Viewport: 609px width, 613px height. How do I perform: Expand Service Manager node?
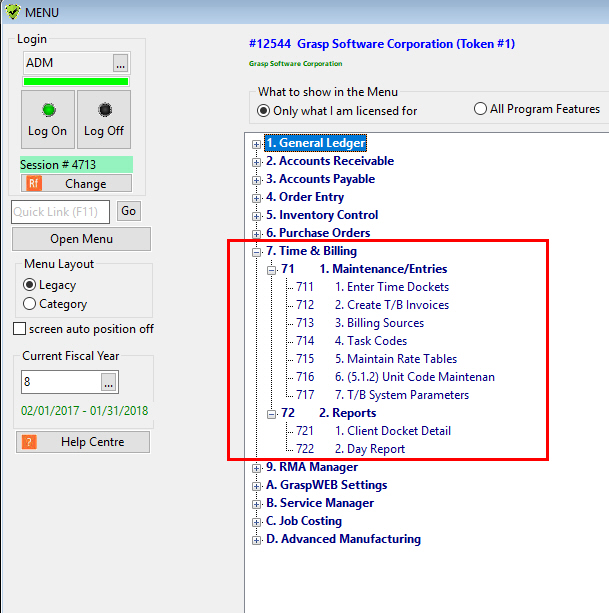(x=256, y=504)
